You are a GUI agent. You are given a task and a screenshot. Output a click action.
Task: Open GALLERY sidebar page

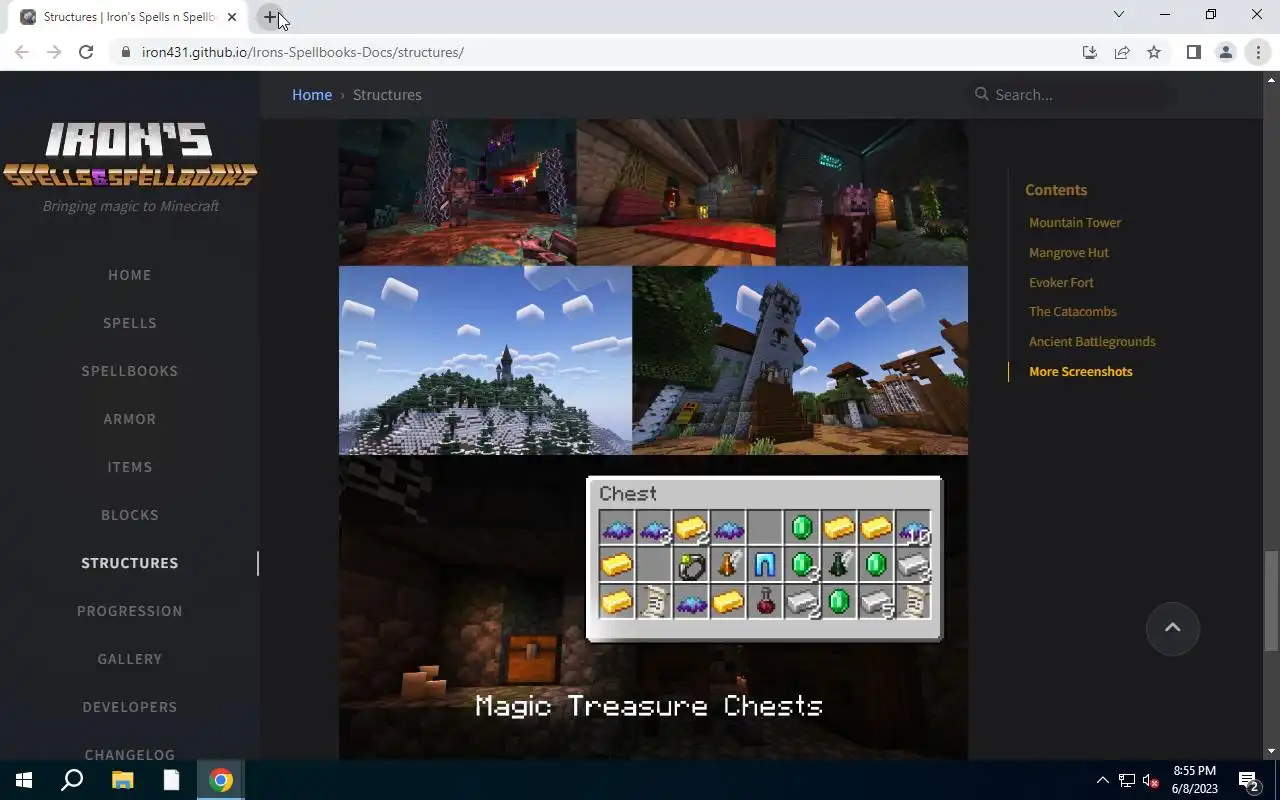[x=130, y=659]
